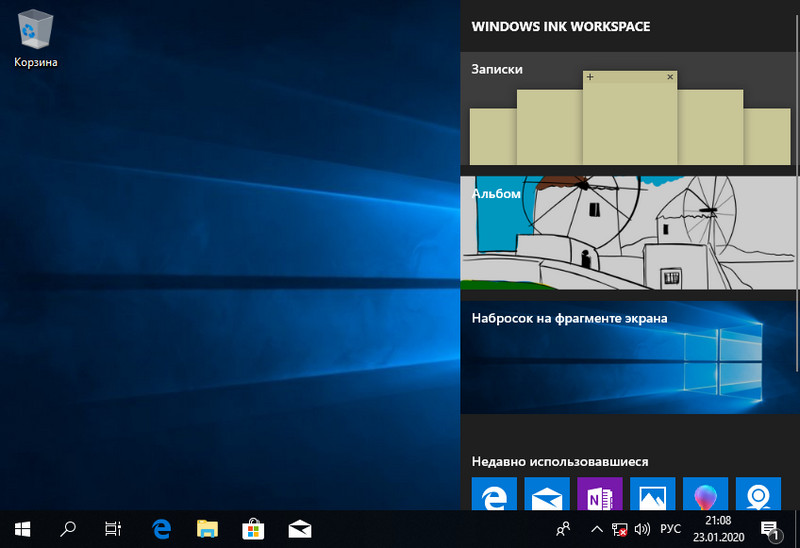Image resolution: width=800 pixels, height=548 pixels.
Task: Open recently used Photos tile
Action: point(653,493)
